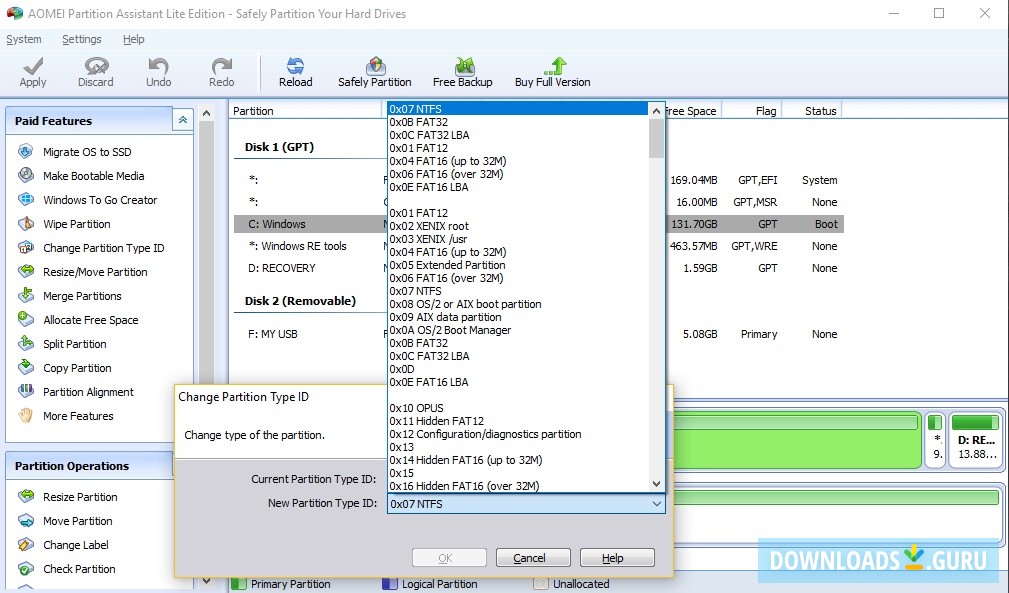
Task: Click the Discard toolbar icon
Action: coord(96,66)
